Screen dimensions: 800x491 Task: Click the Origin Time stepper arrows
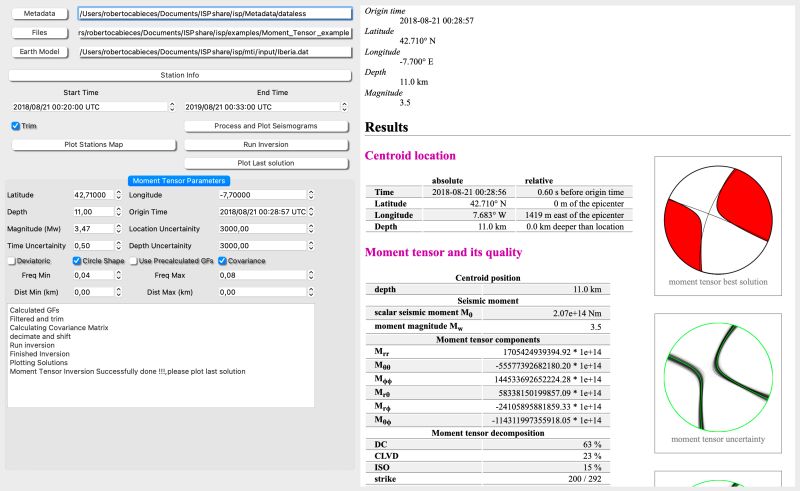311,211
